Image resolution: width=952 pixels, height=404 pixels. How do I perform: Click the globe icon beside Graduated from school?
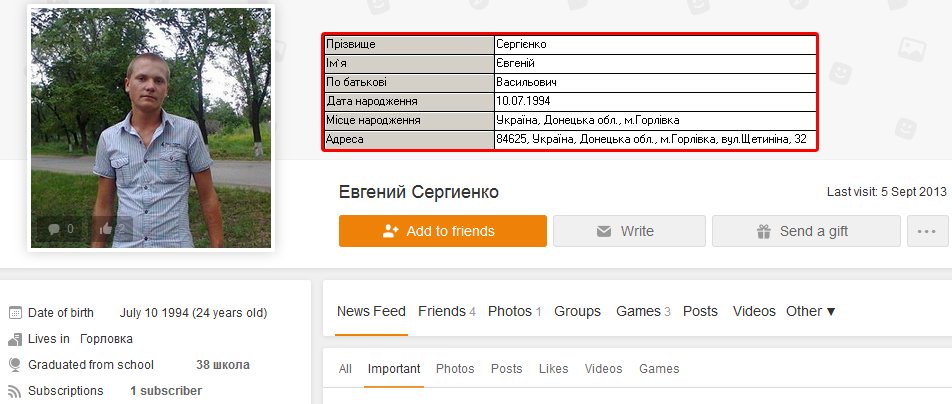pyautogui.click(x=15, y=365)
